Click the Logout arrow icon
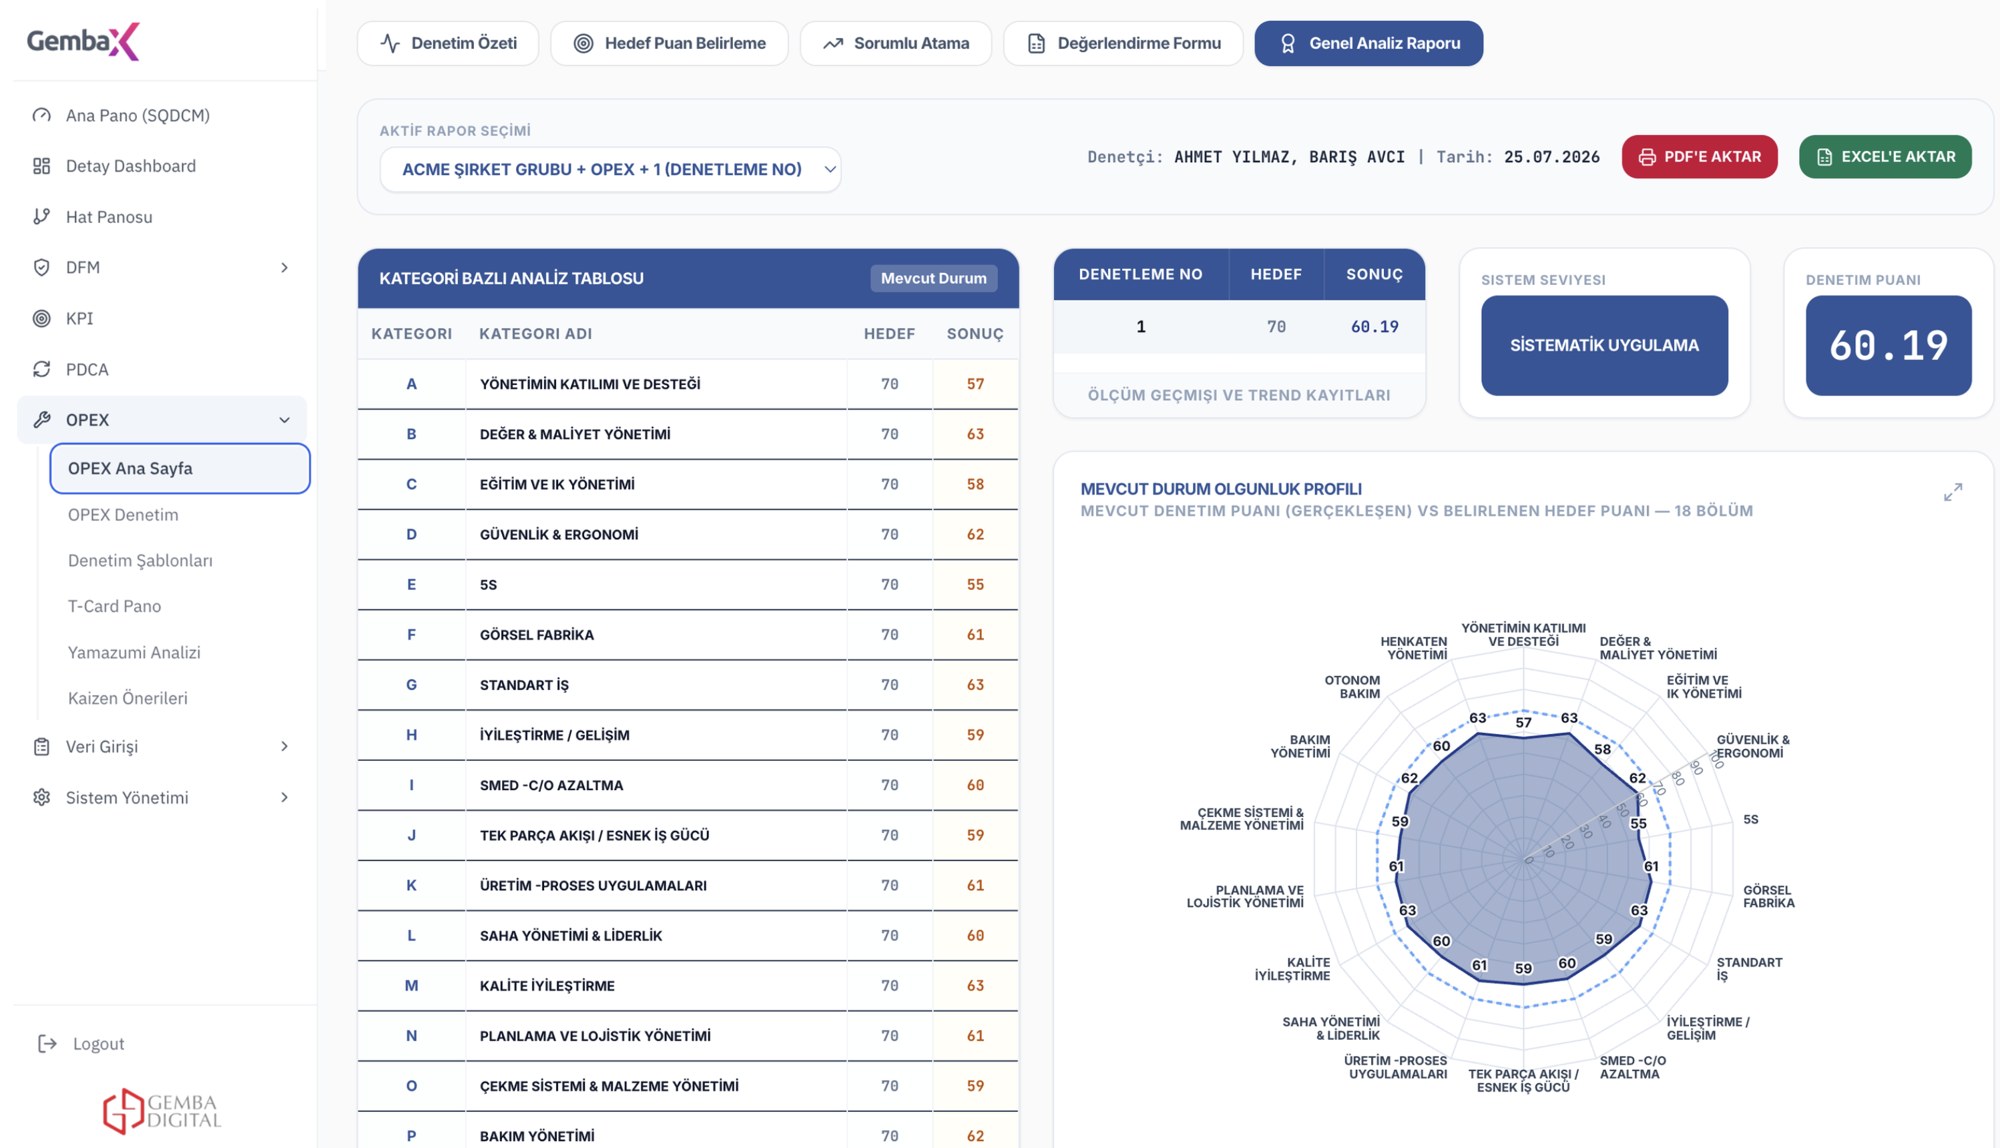This screenshot has width=2000, height=1148. [x=47, y=1044]
